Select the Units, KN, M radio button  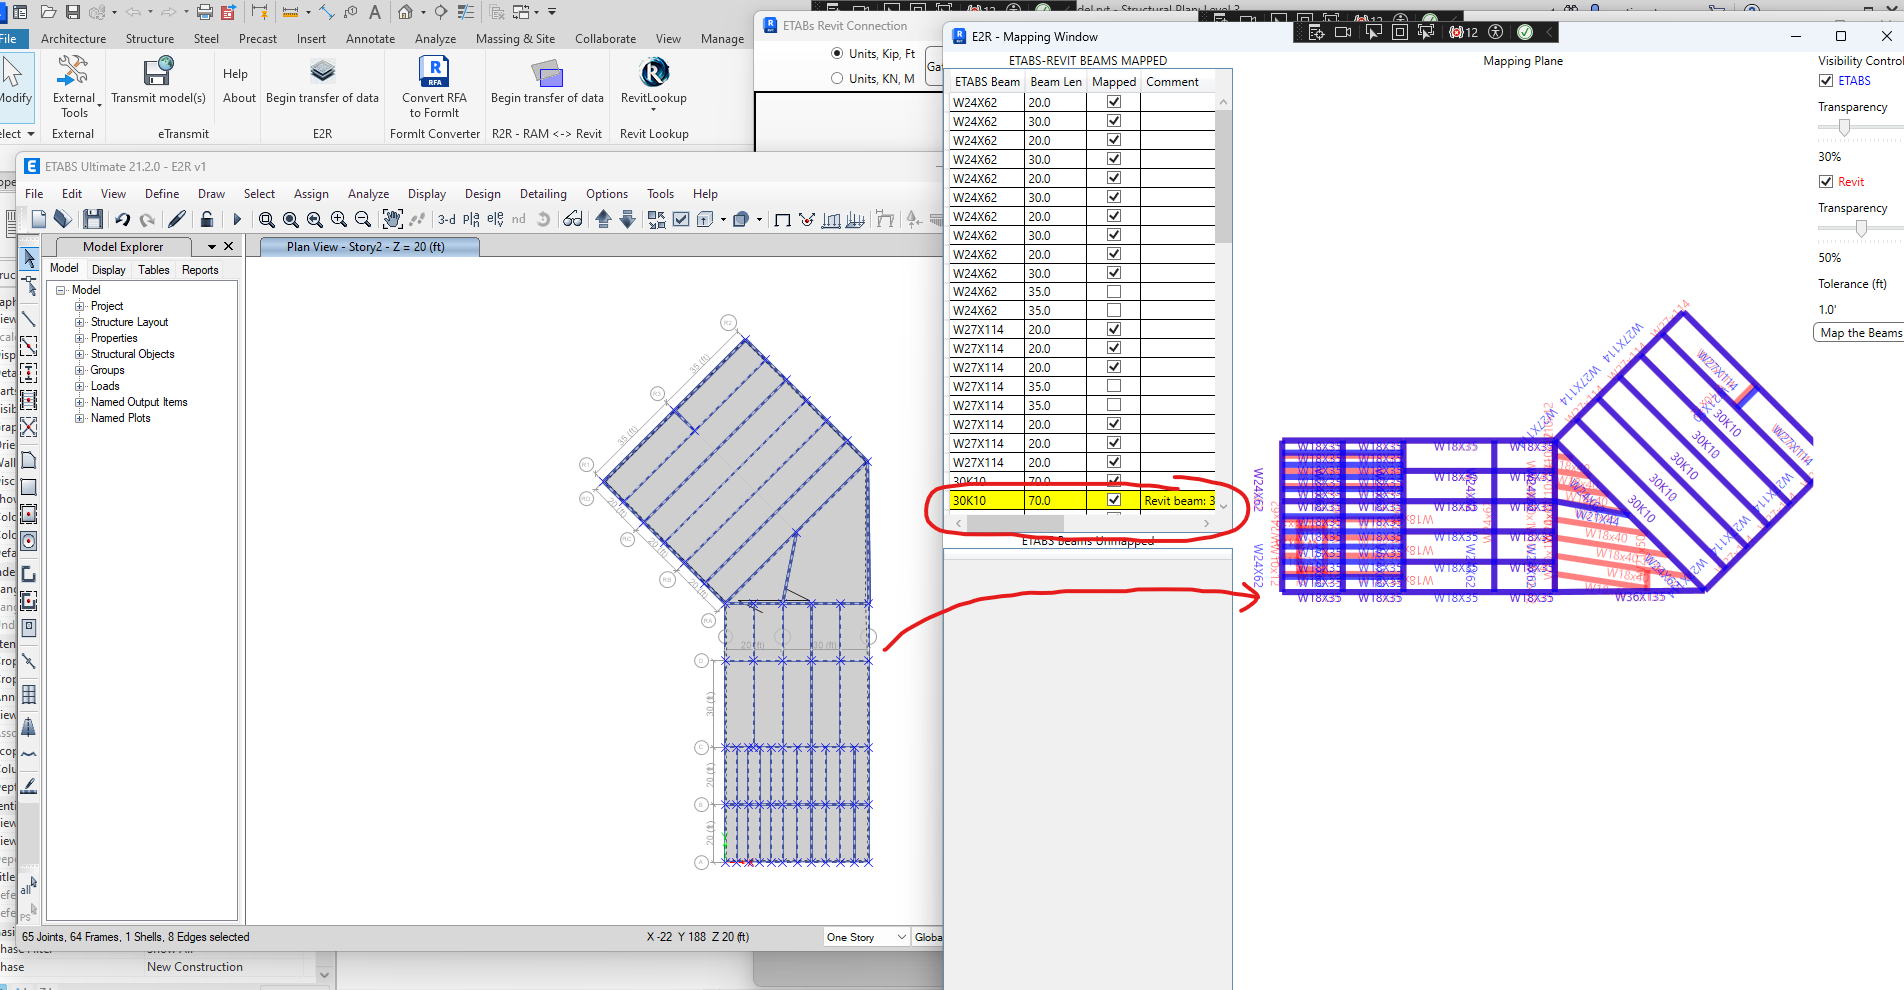(837, 78)
